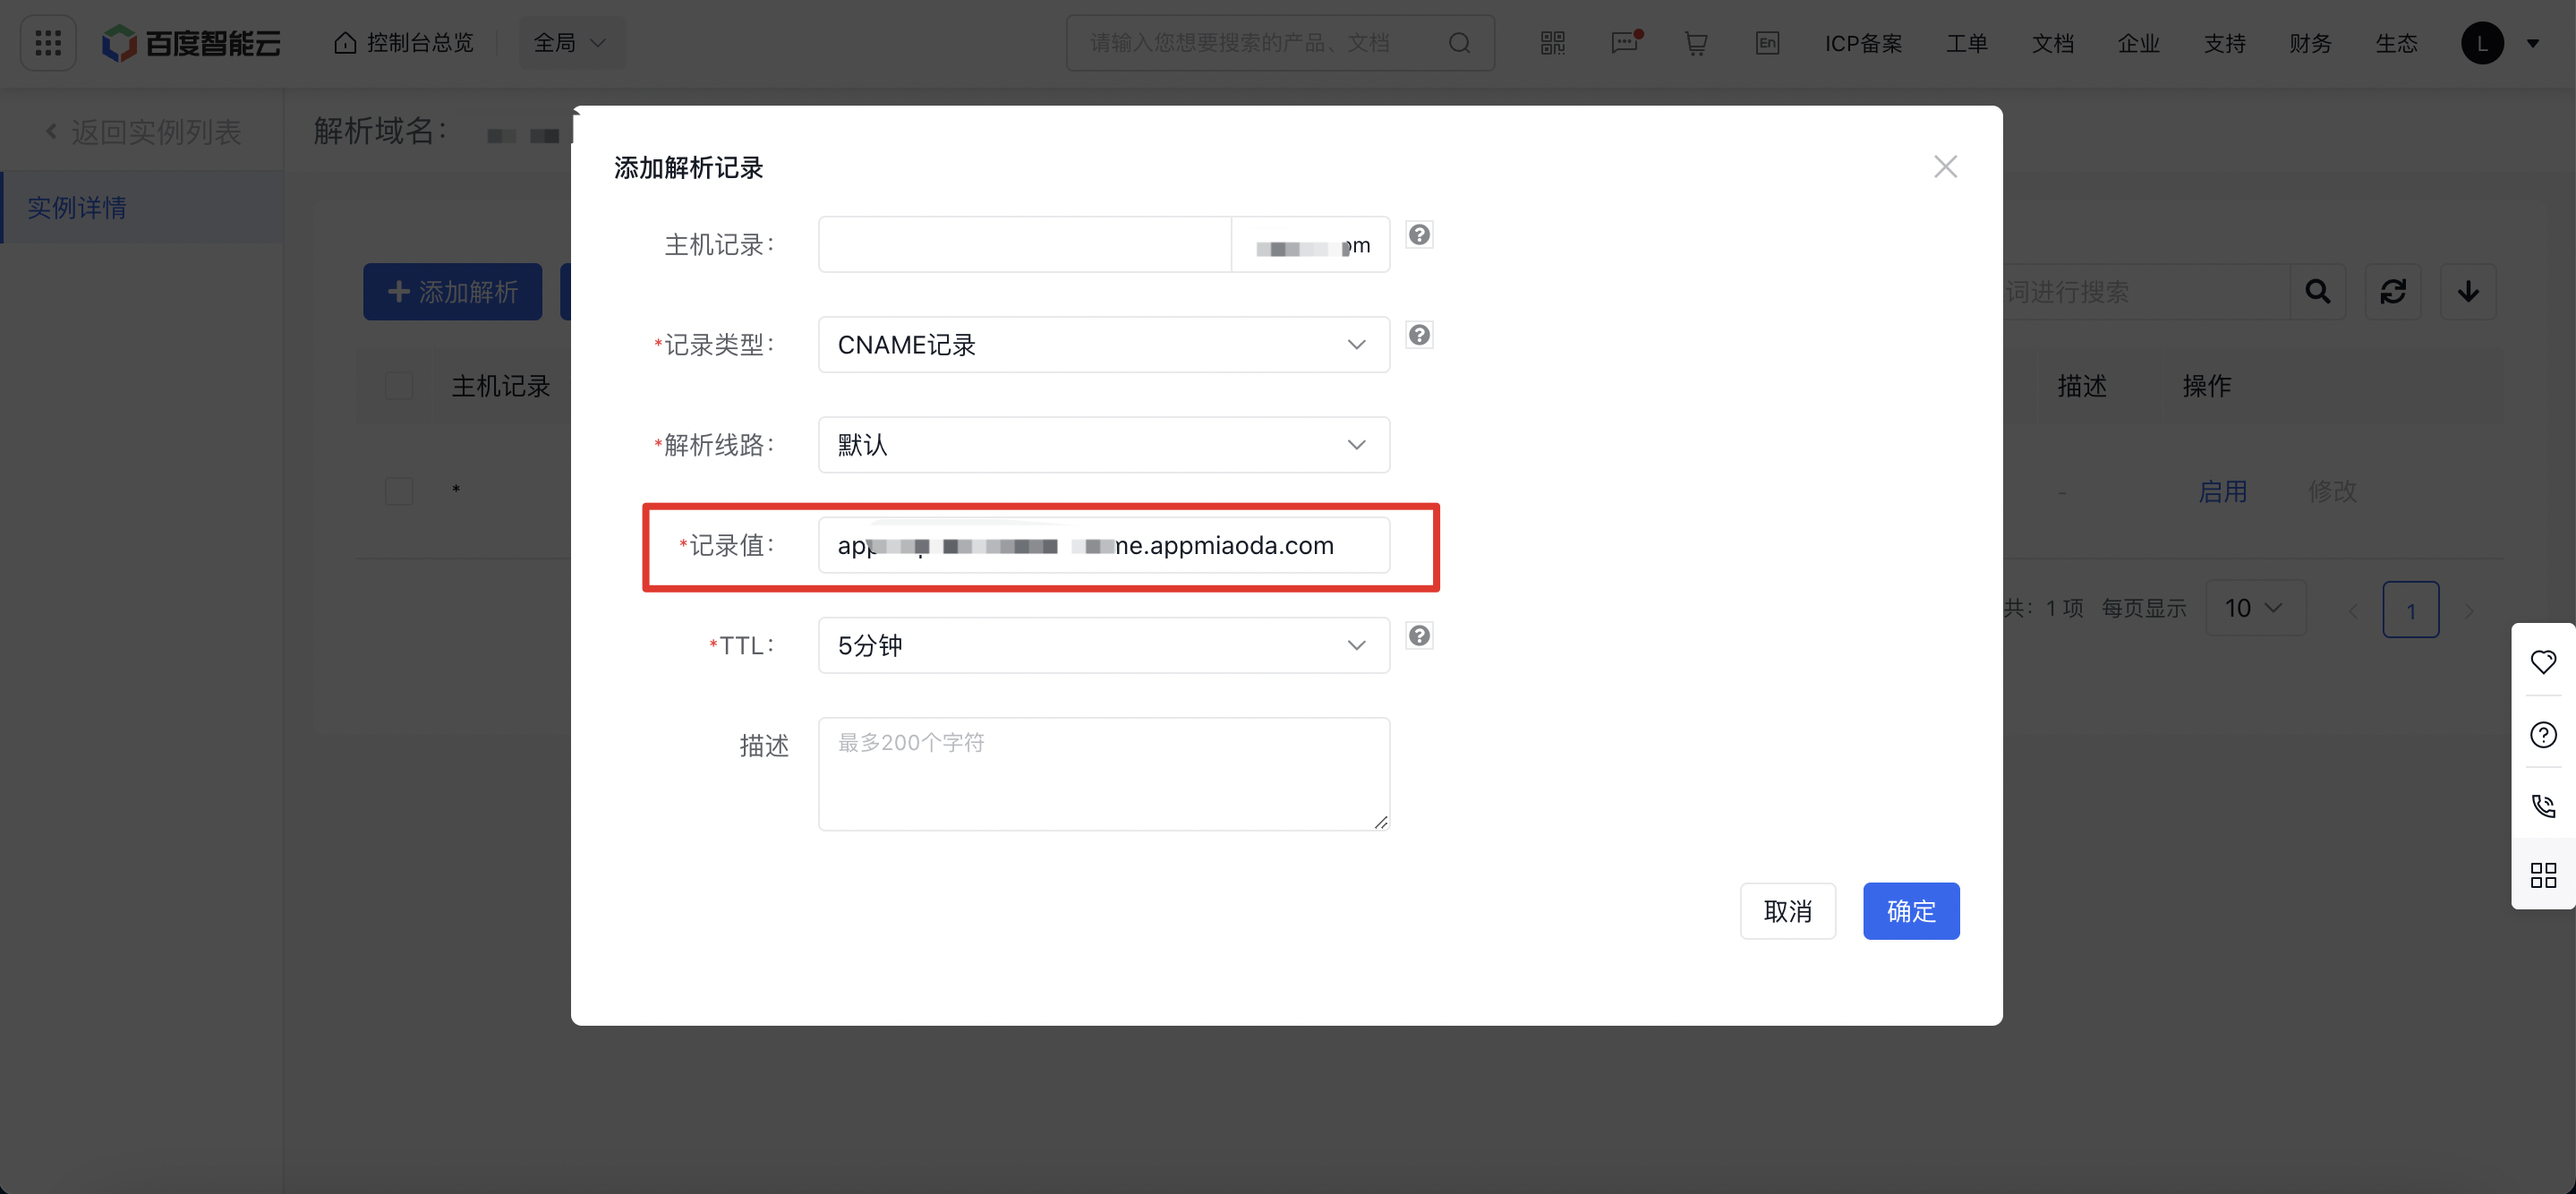Toggle the select-all checkbox in table header
The width and height of the screenshot is (2576, 1194).
[399, 386]
